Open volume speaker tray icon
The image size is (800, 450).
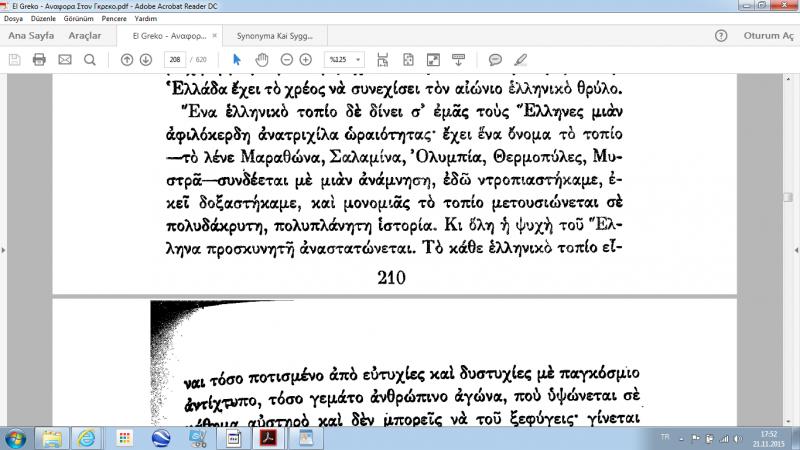tap(738, 438)
